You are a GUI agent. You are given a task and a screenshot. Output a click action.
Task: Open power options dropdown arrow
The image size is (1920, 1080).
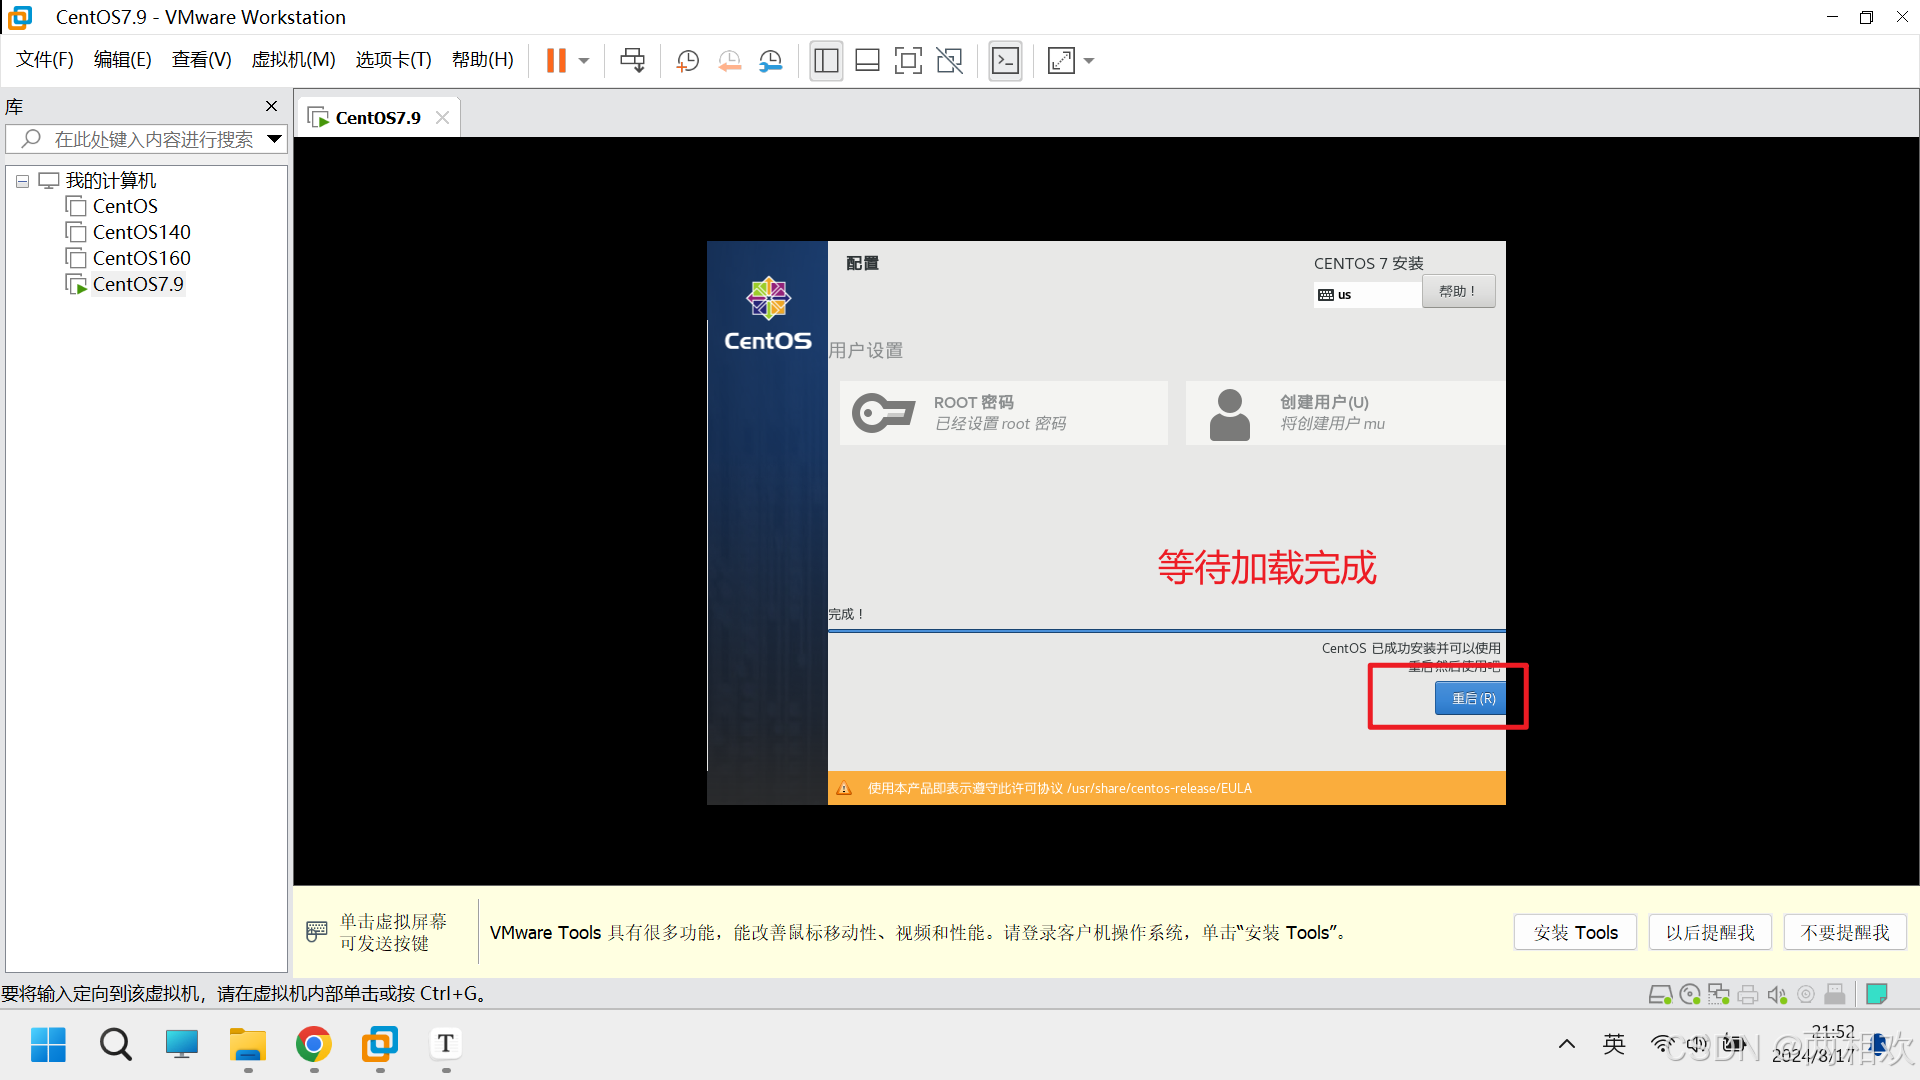[584, 61]
